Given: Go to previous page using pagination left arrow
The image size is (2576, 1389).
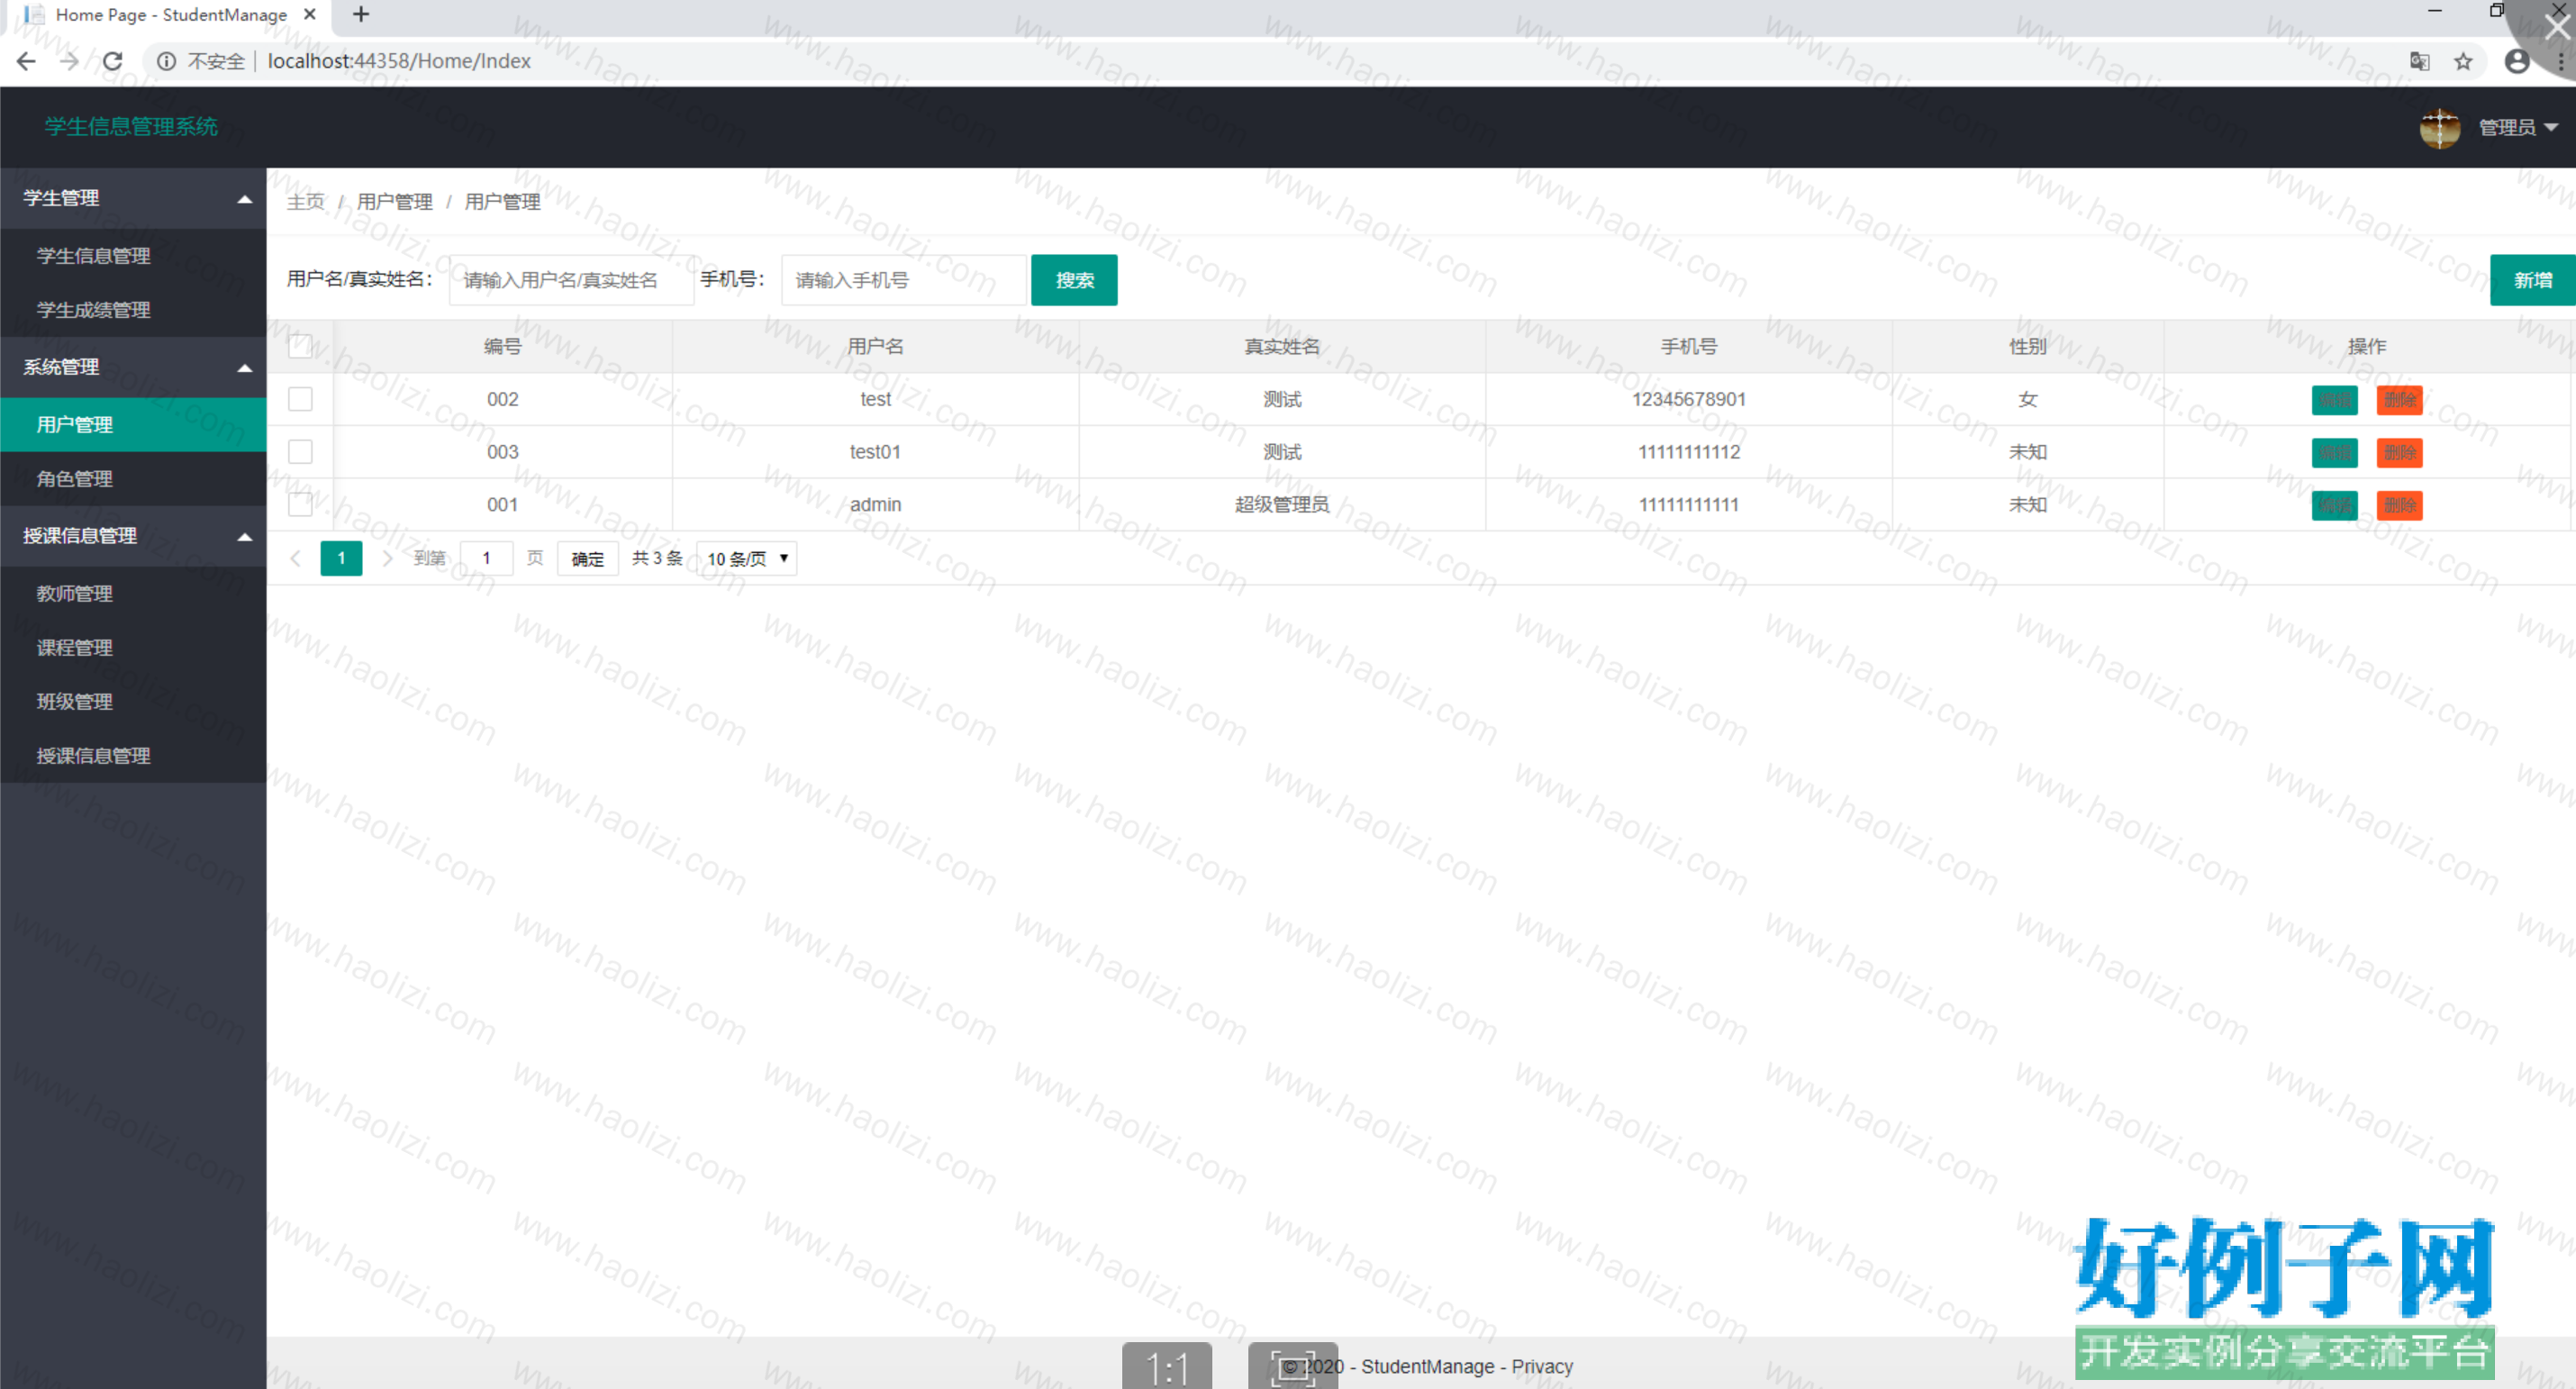Looking at the screenshot, I should [295, 558].
